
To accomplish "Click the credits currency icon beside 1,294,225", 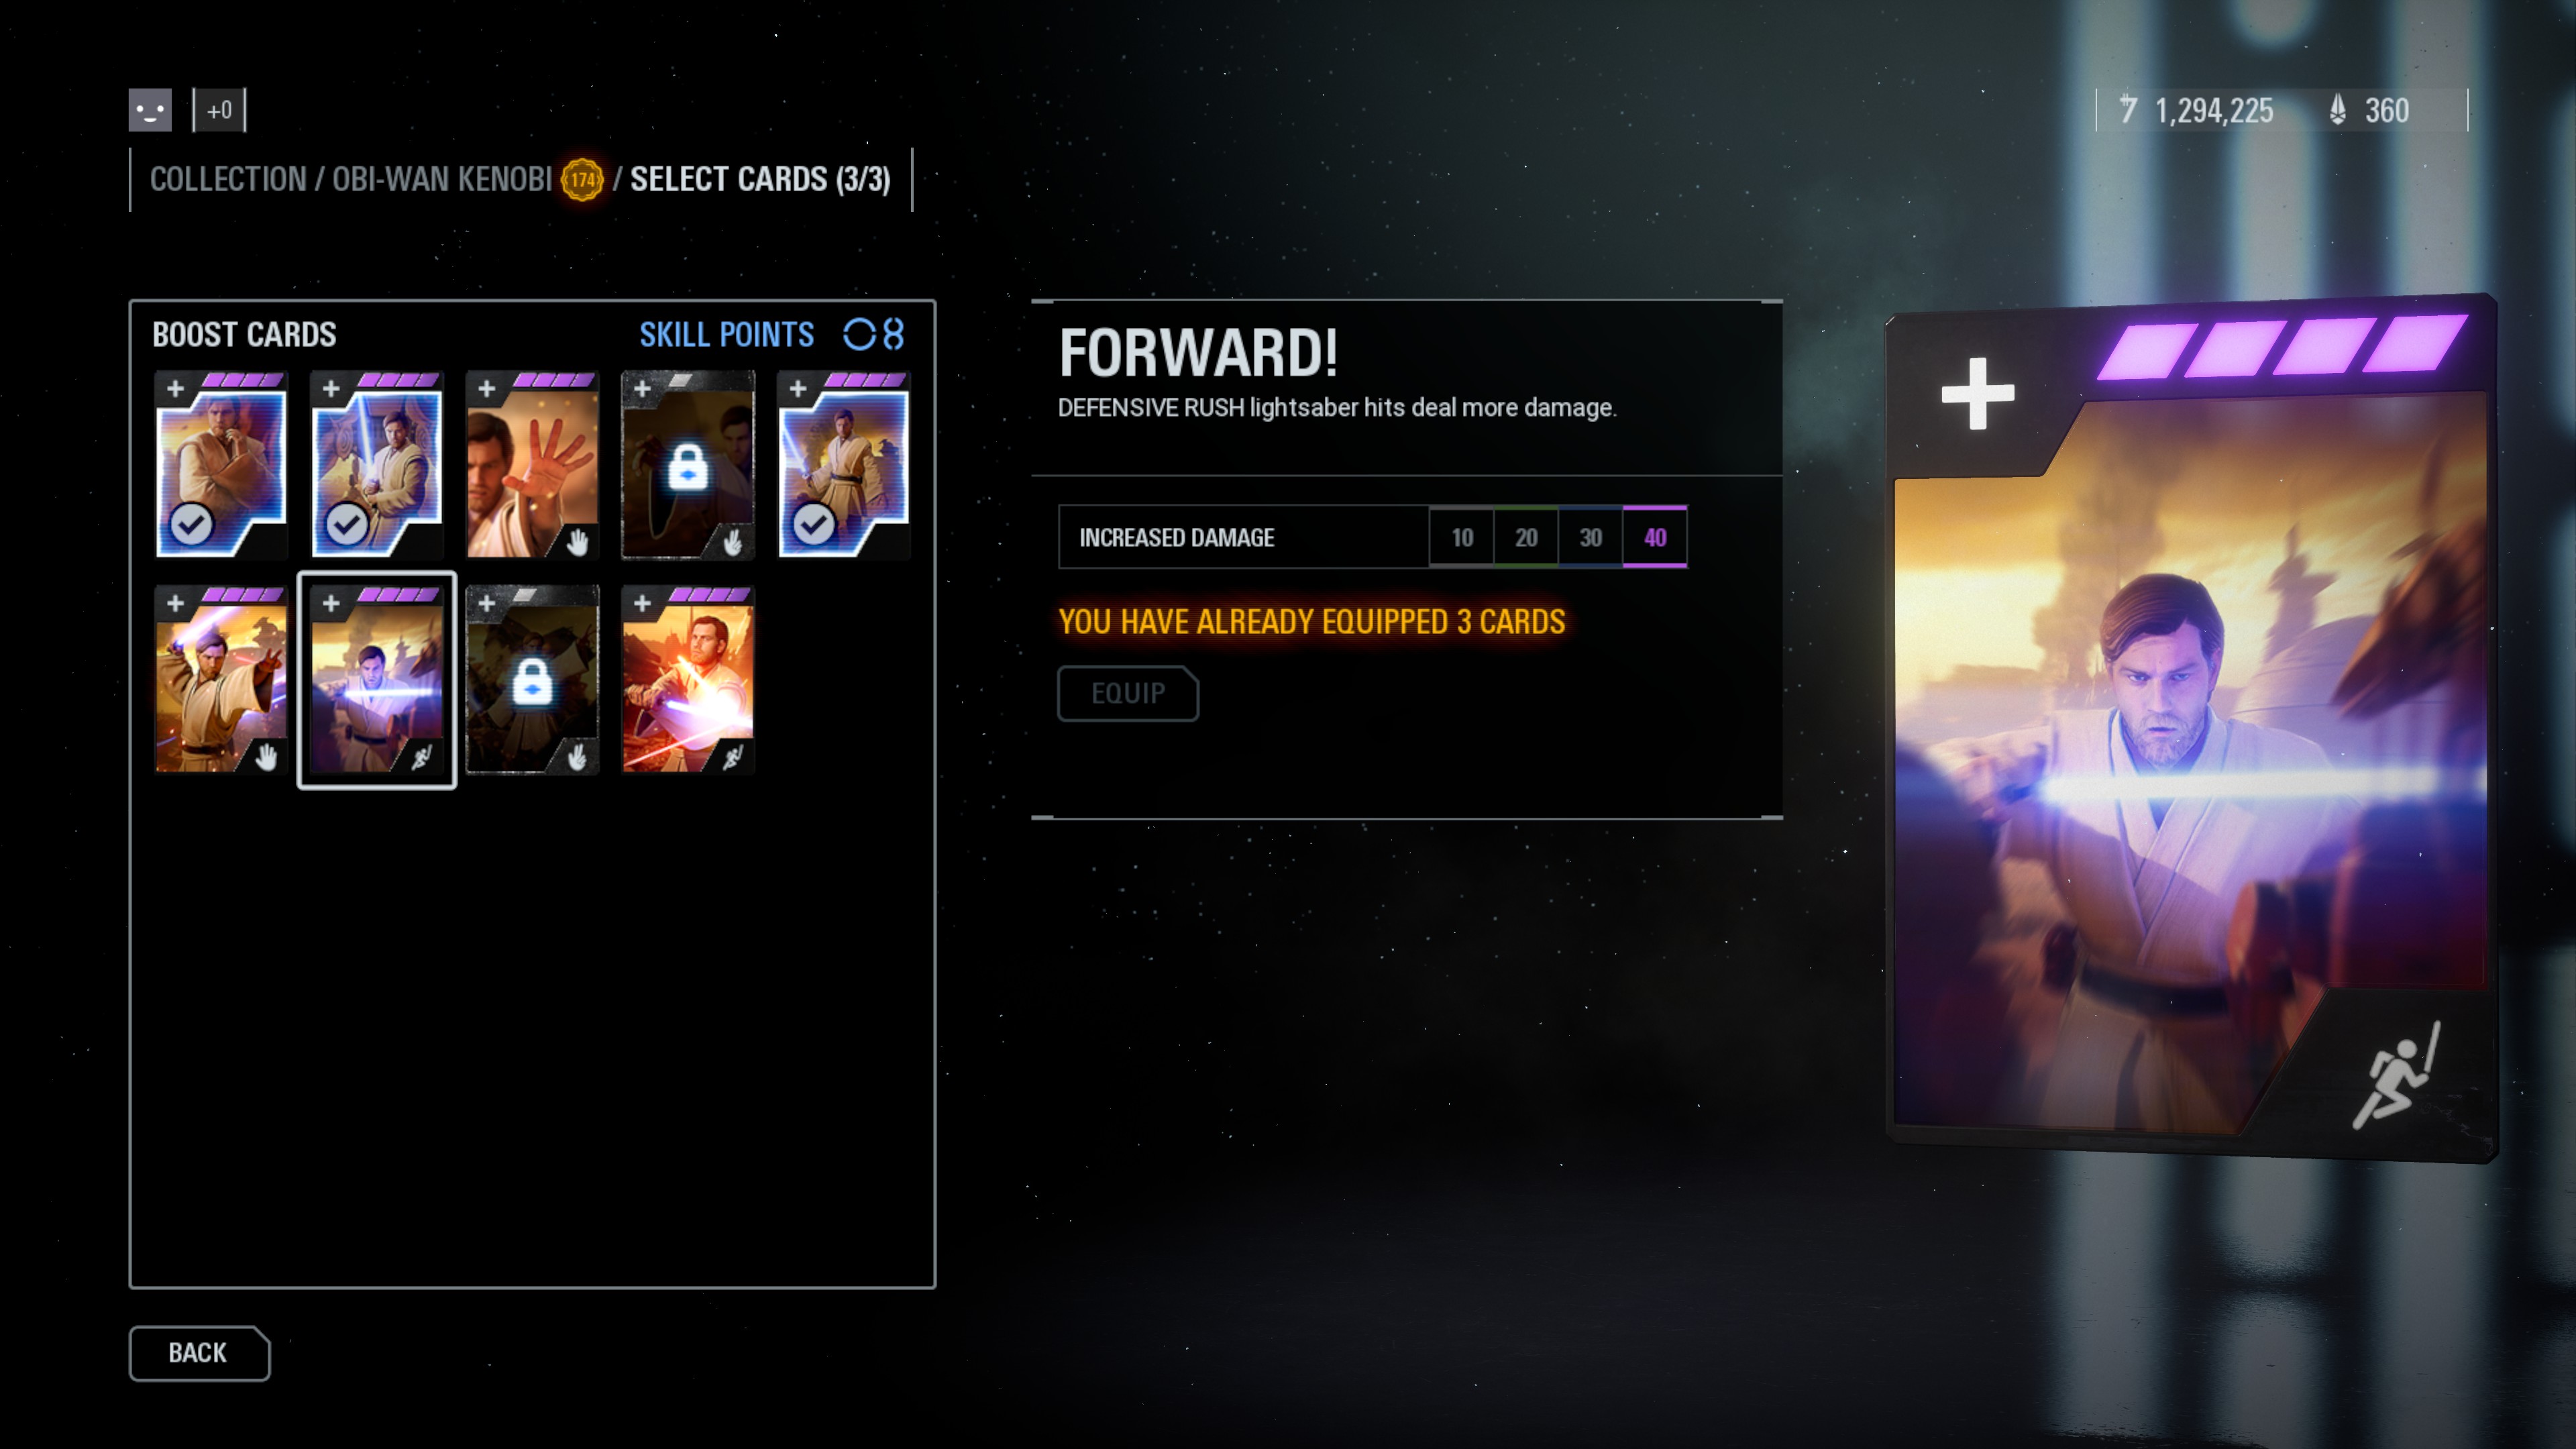I will pos(2128,110).
